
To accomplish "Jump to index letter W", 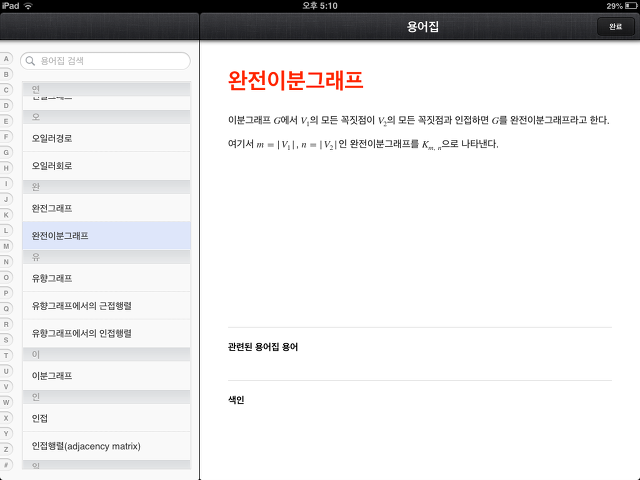I will tap(6, 402).
